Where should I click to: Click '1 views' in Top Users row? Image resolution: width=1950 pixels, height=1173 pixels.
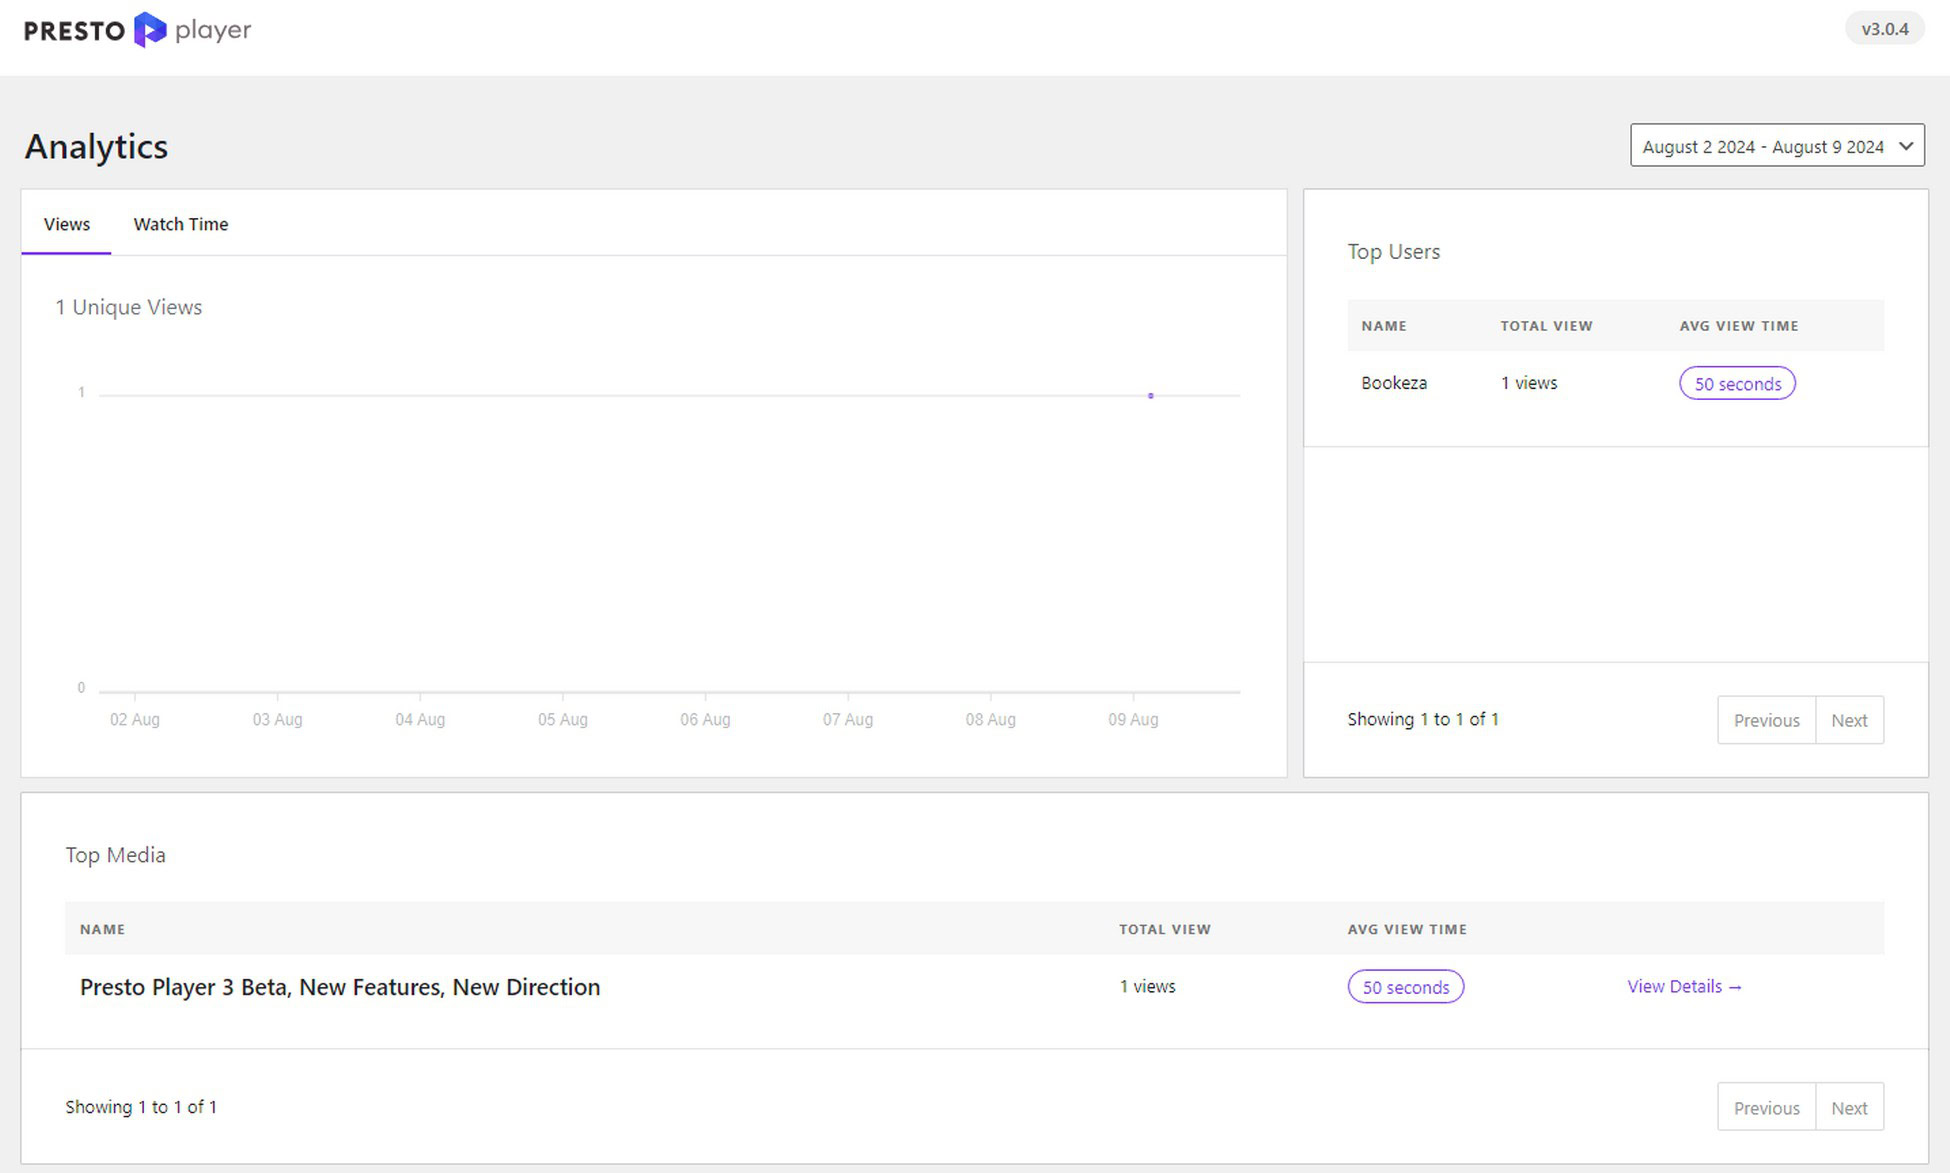(1529, 383)
